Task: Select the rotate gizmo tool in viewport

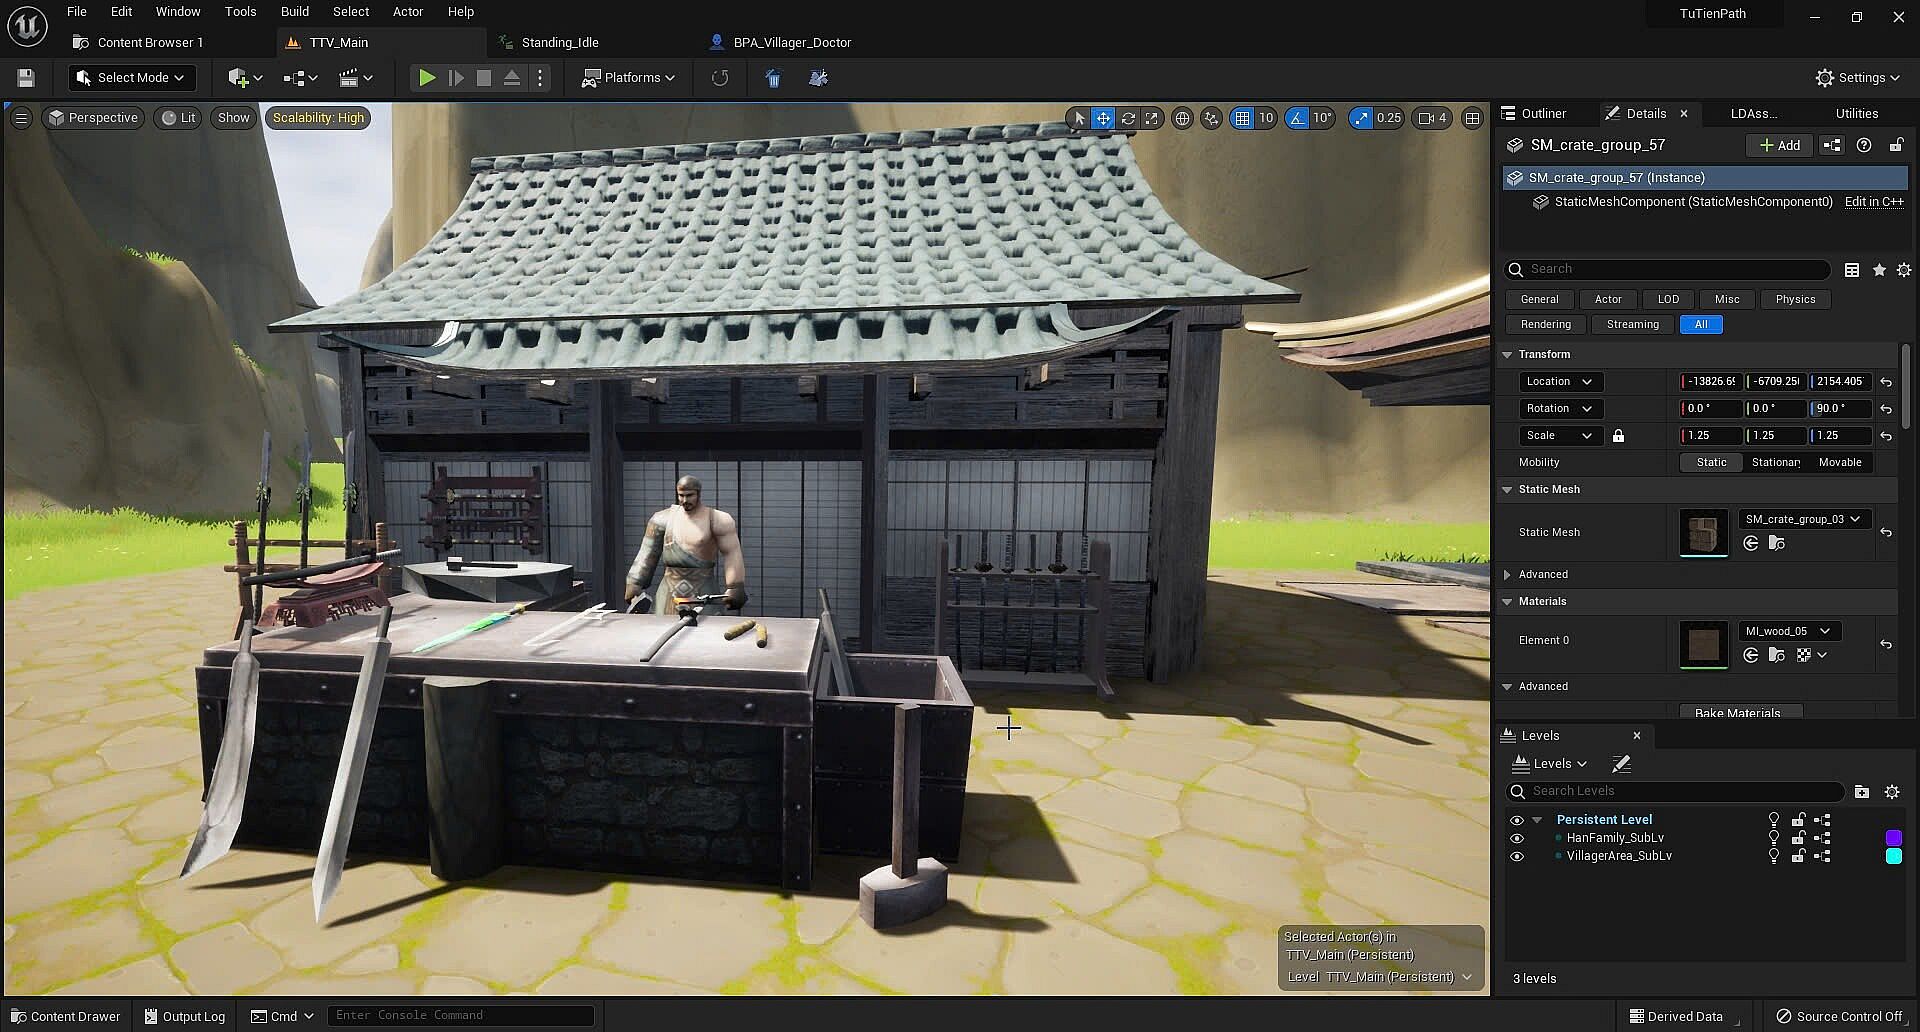Action: tap(1128, 118)
